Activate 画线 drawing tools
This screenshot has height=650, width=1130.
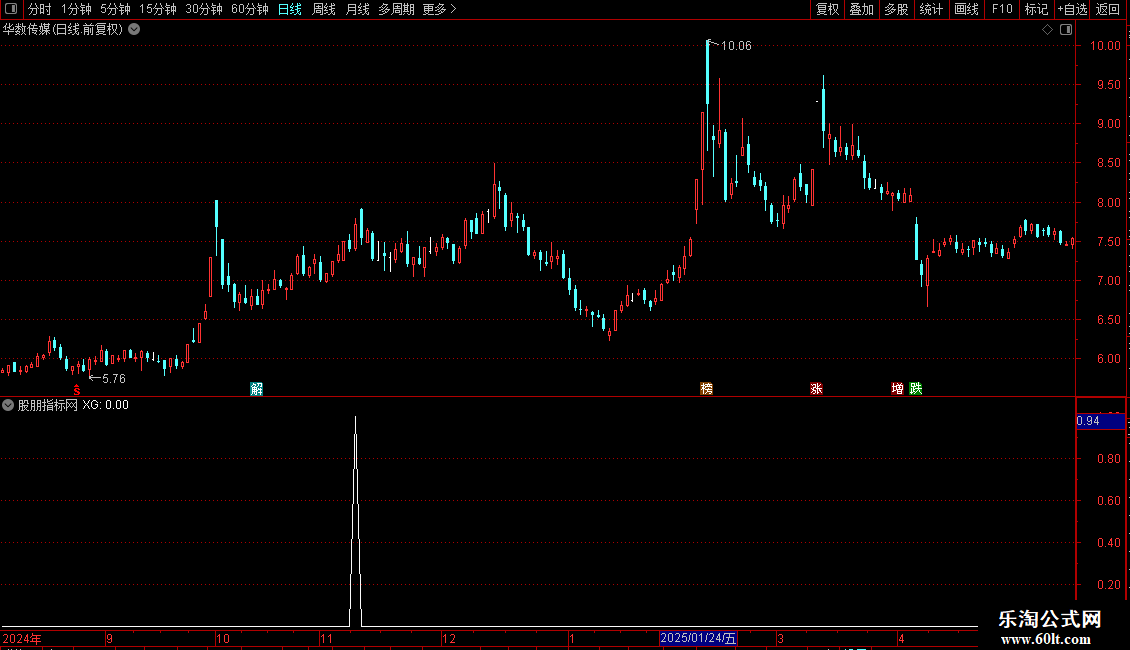pyautogui.click(x=966, y=9)
